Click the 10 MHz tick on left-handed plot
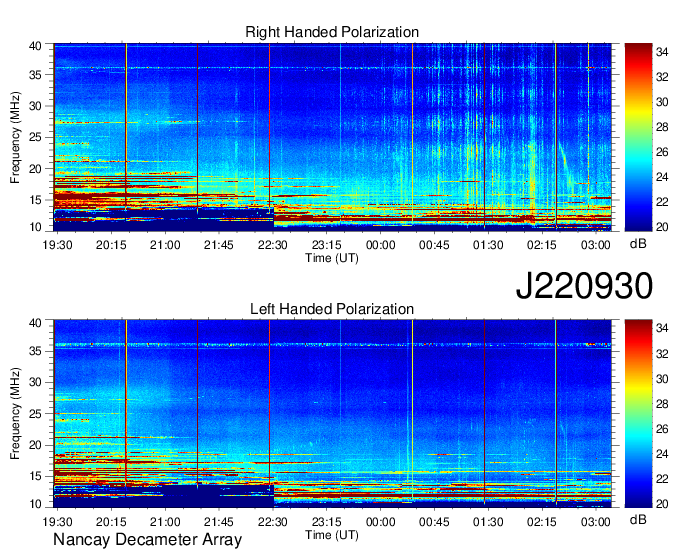The width and height of the screenshot is (680, 552). tap(35, 504)
